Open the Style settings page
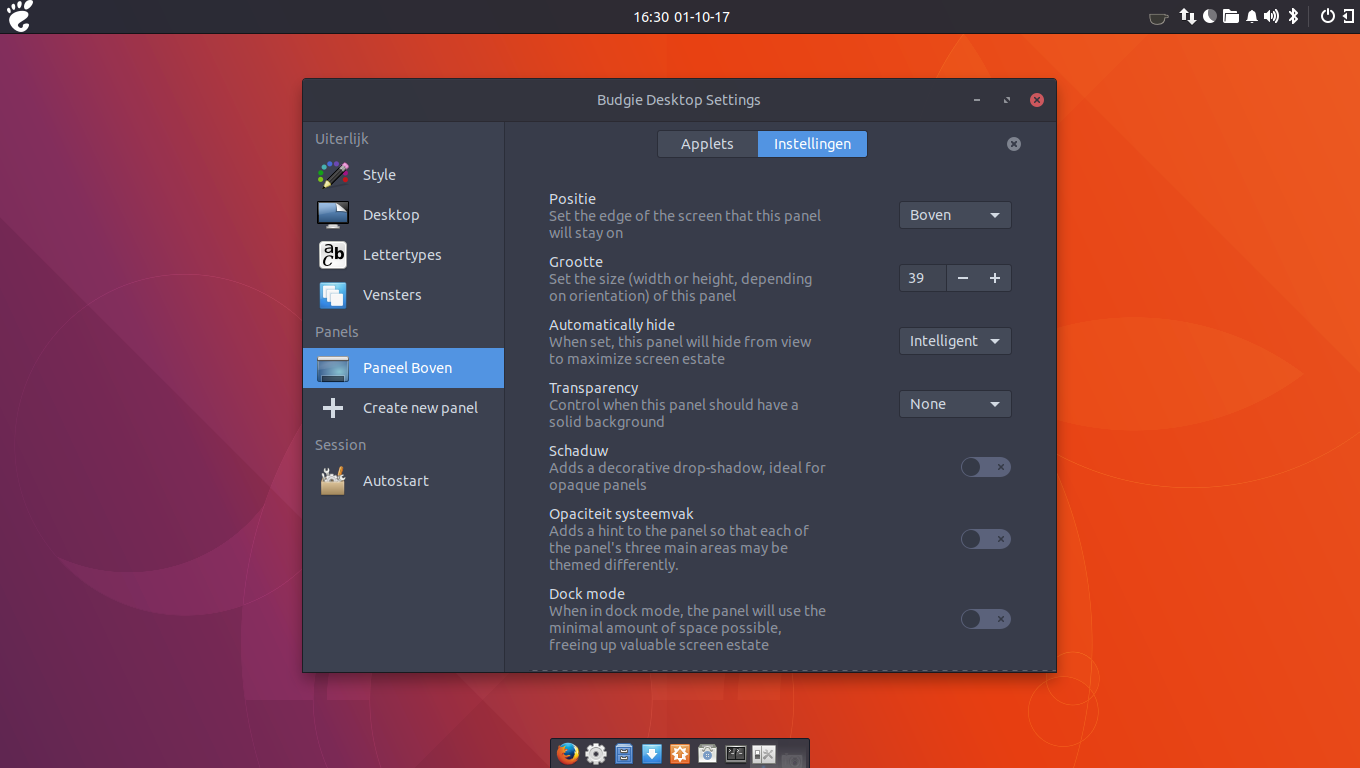 (379, 175)
